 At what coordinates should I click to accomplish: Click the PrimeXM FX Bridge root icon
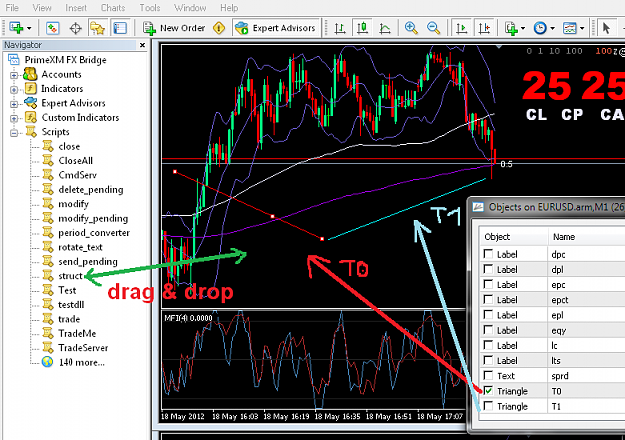tap(14, 60)
